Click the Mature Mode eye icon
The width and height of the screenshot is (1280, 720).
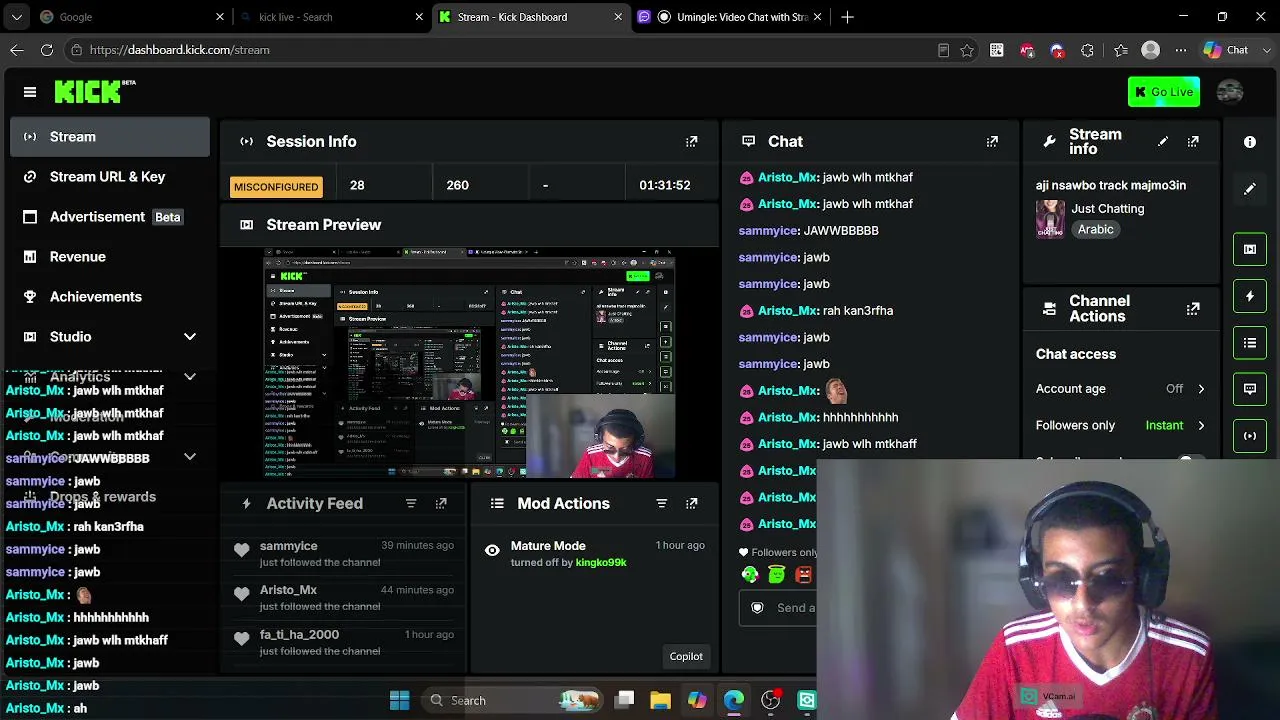point(492,551)
